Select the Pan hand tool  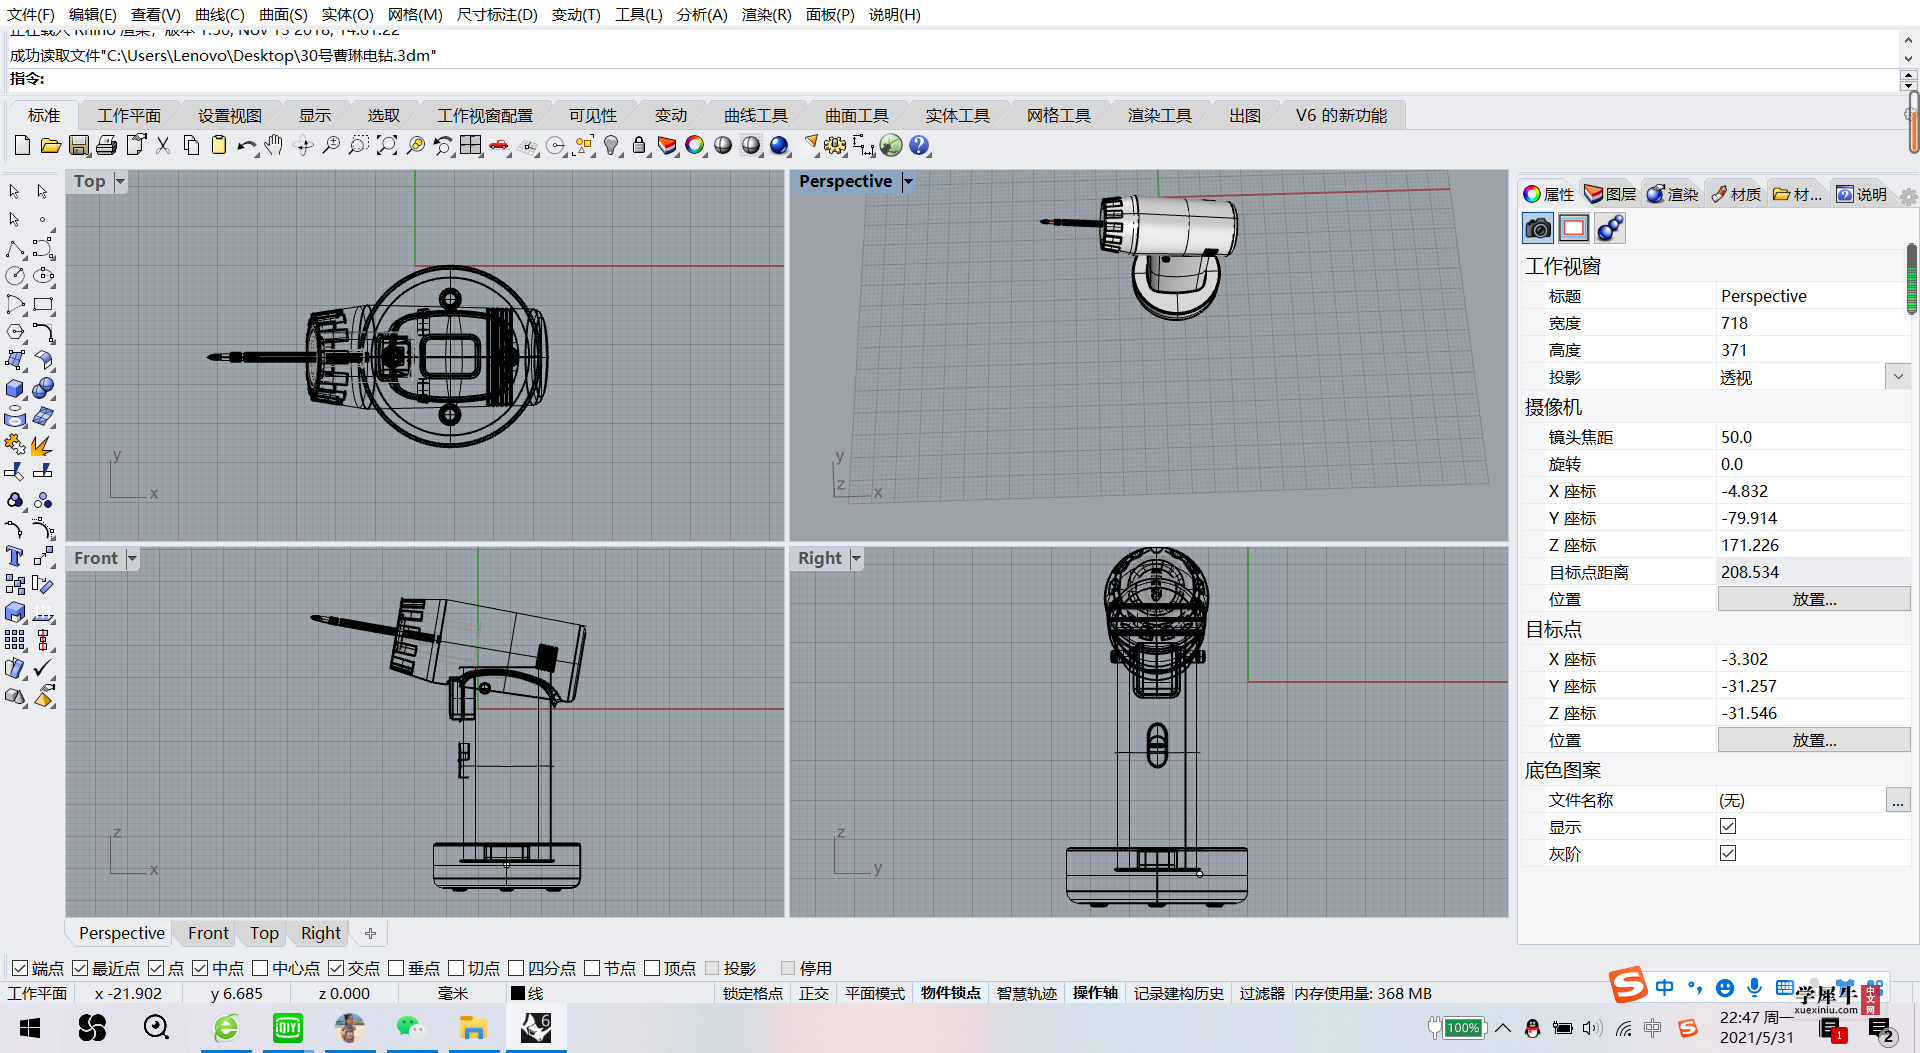[274, 146]
